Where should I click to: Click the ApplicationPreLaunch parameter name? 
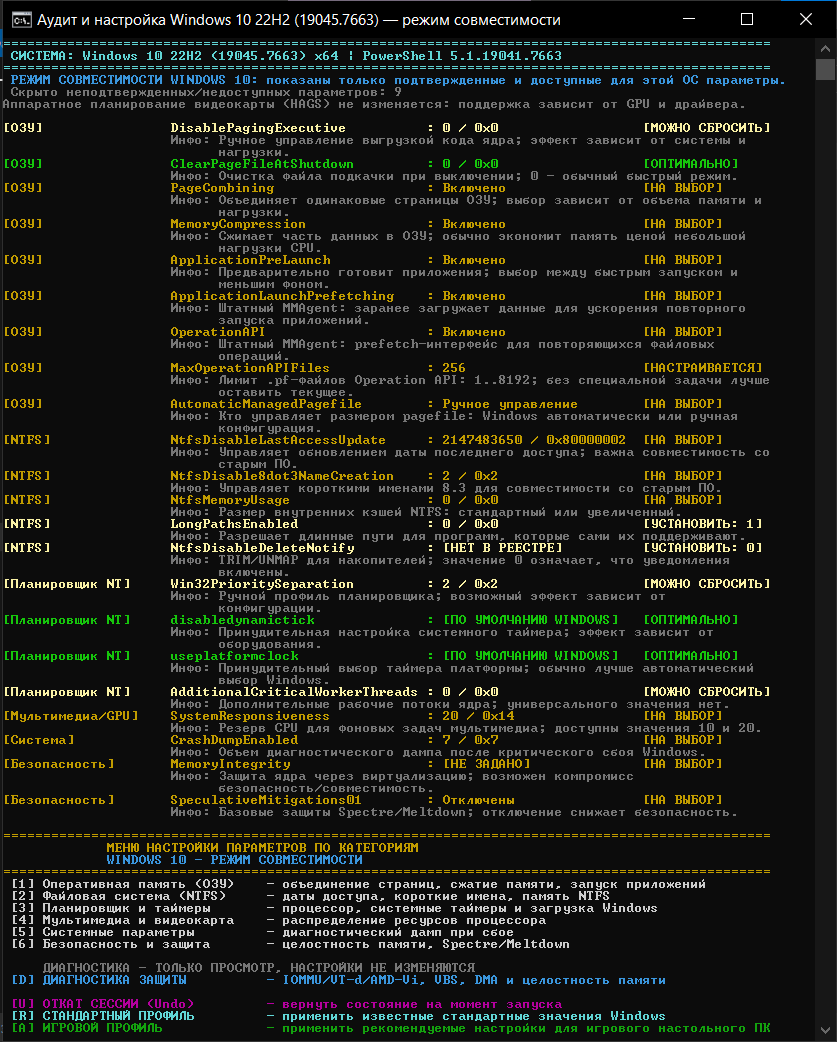click(250, 260)
